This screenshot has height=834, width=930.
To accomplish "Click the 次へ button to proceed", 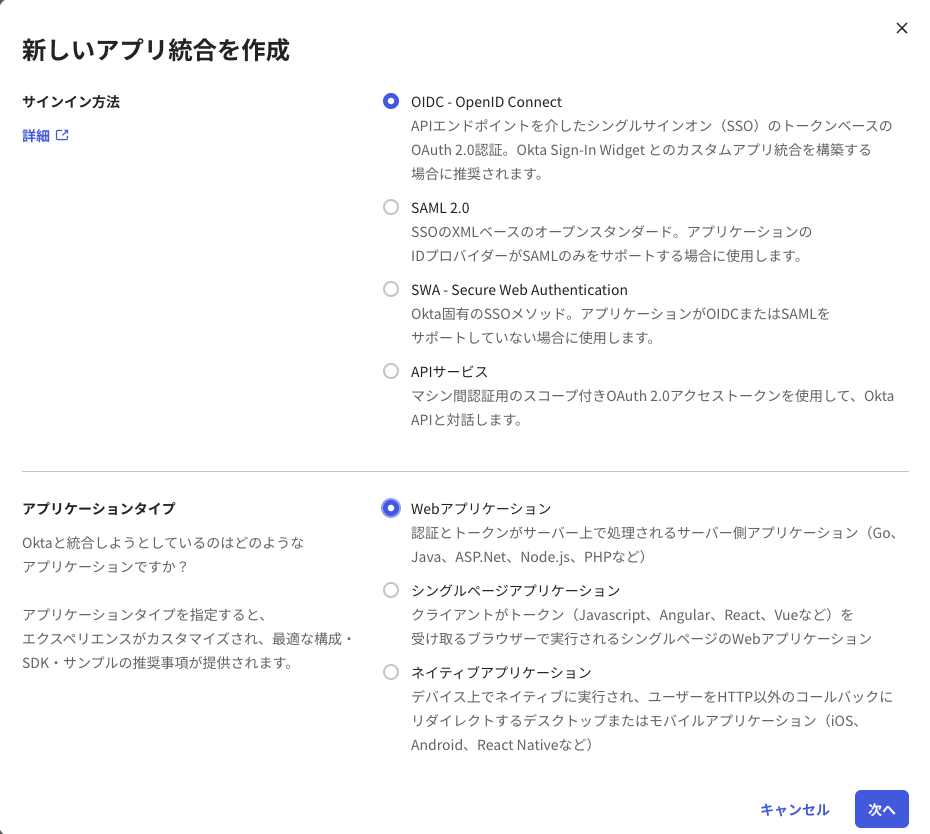I will tap(881, 809).
